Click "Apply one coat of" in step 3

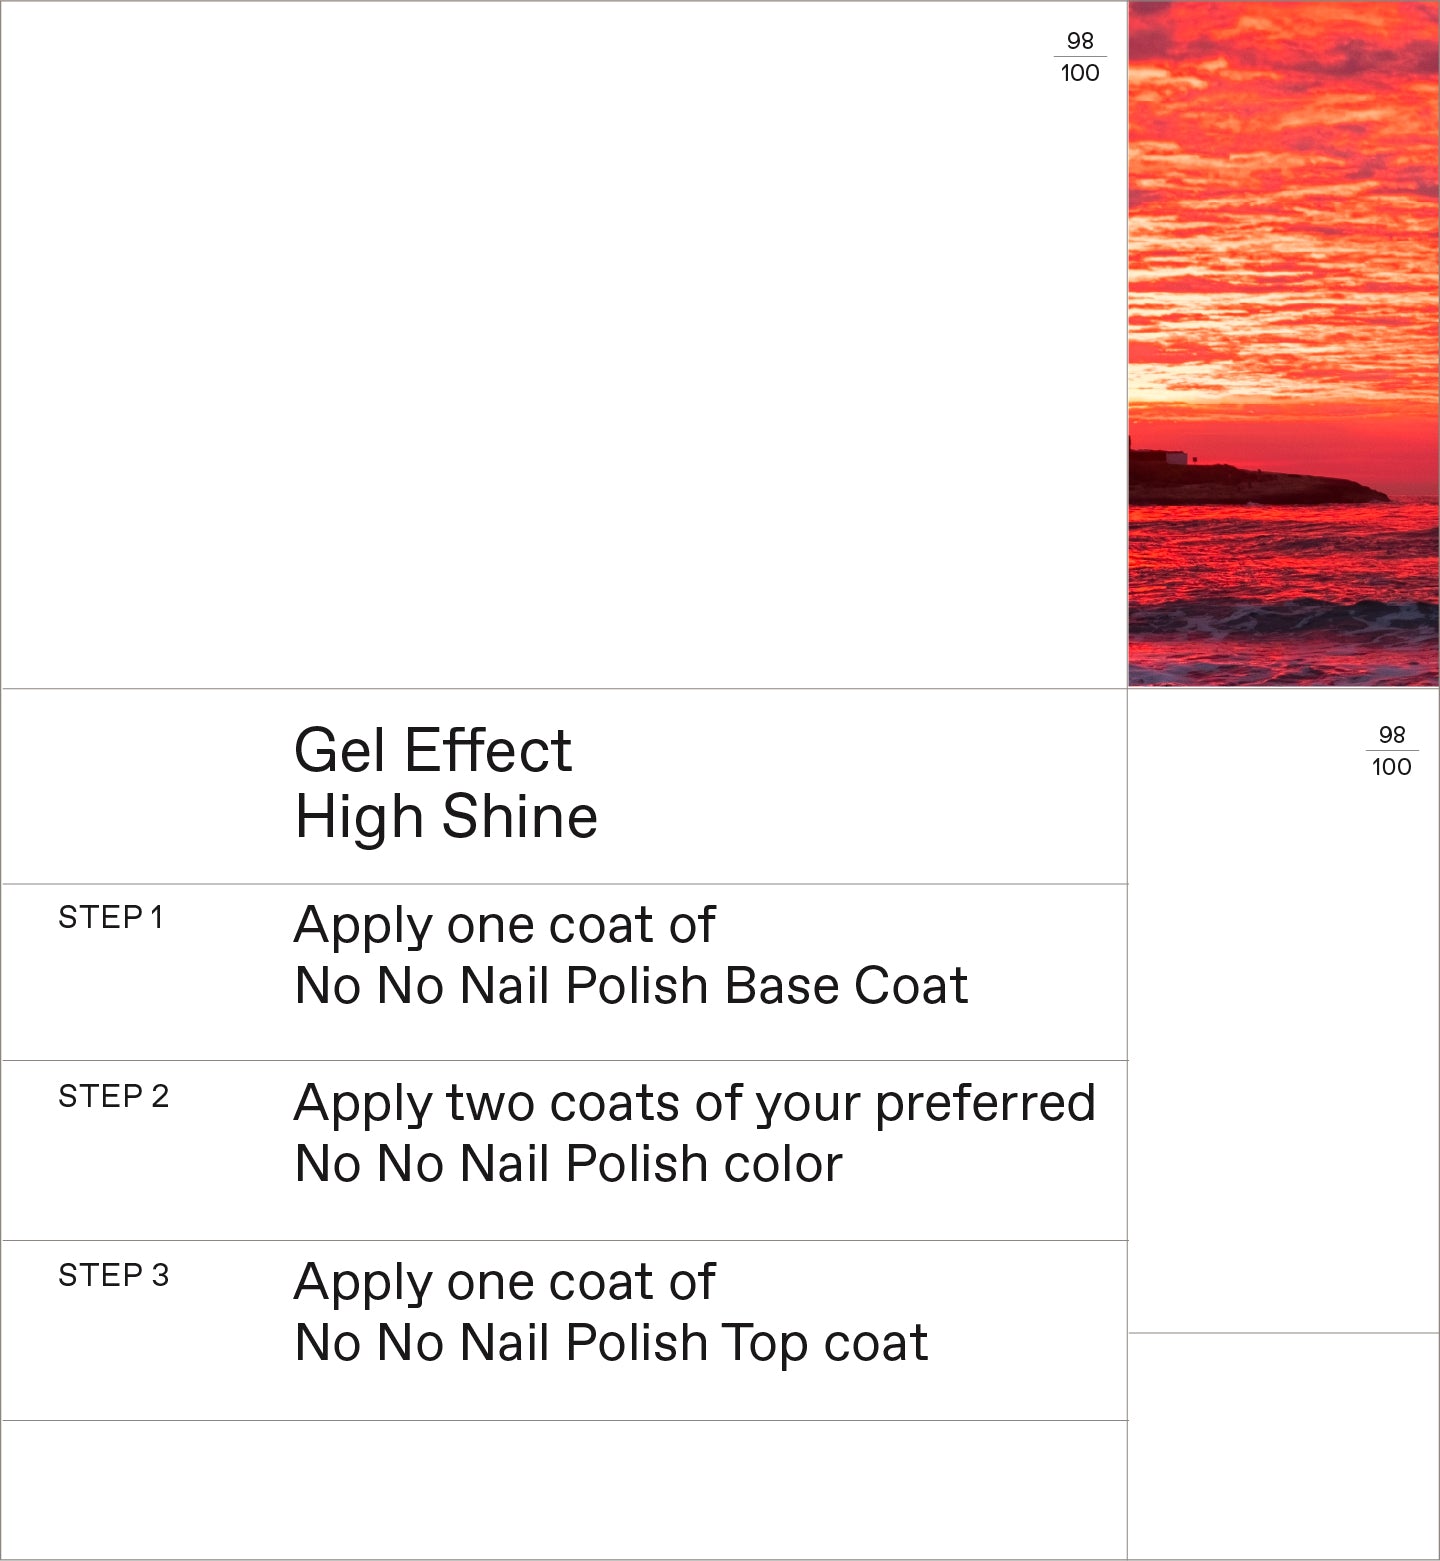click(504, 1282)
